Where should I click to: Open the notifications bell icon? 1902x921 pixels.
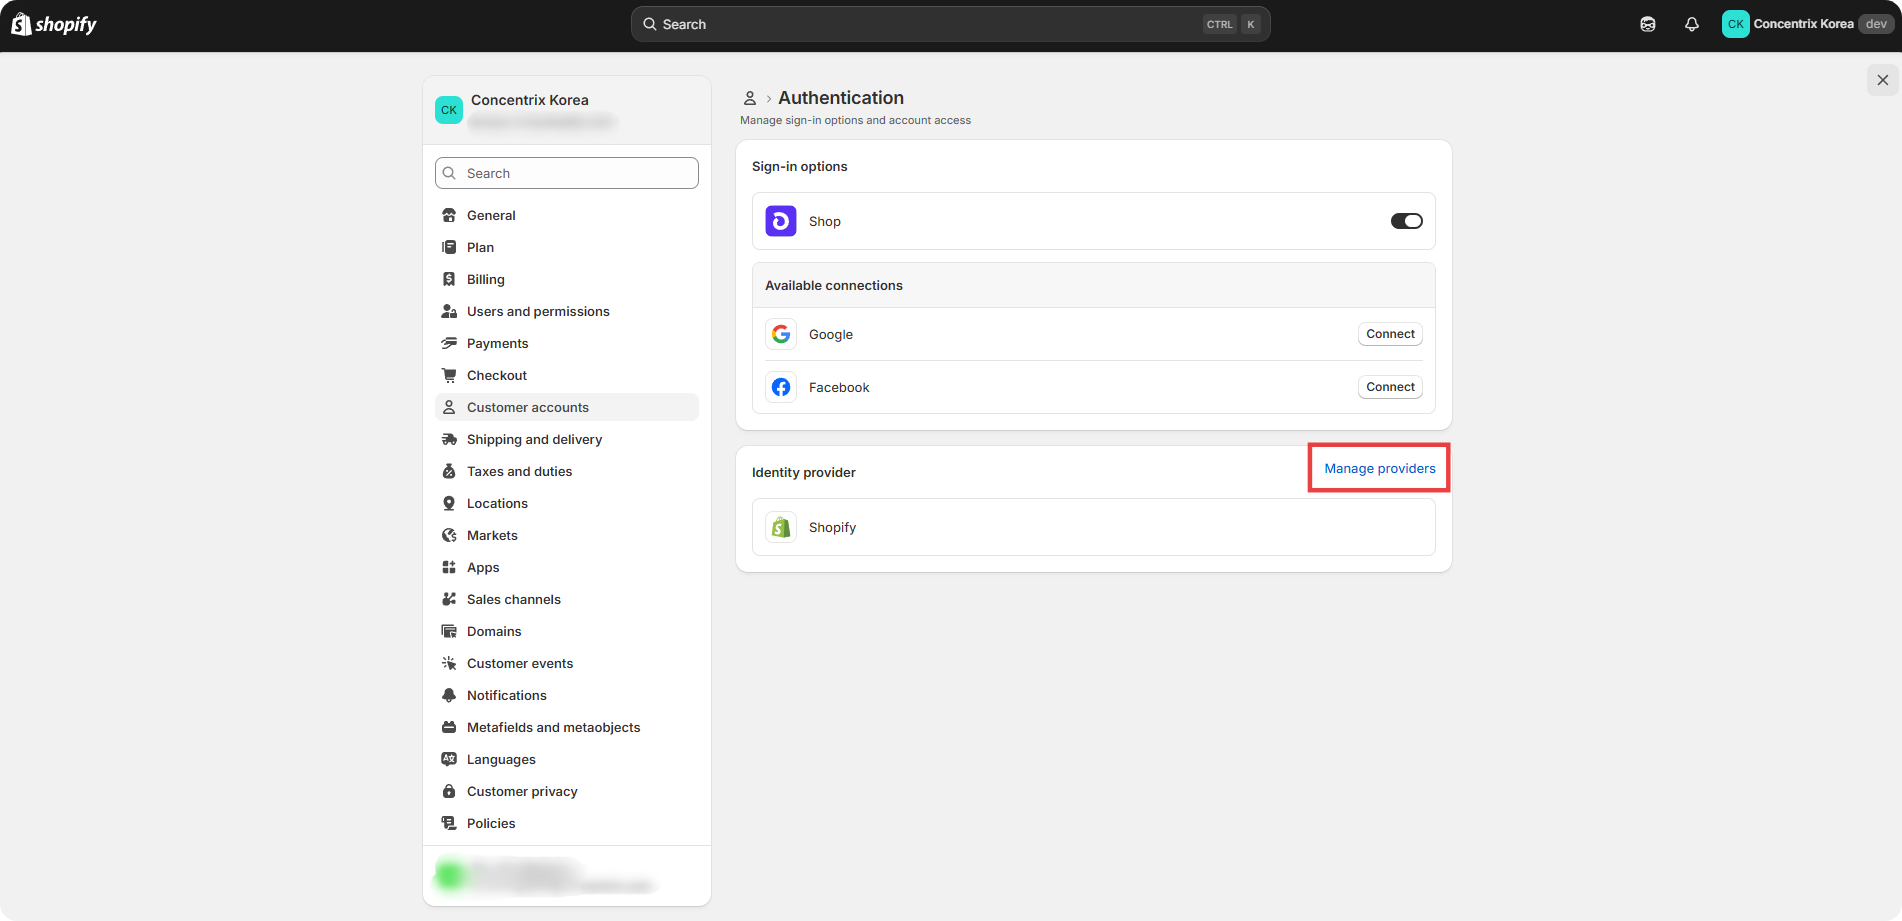(x=1692, y=24)
